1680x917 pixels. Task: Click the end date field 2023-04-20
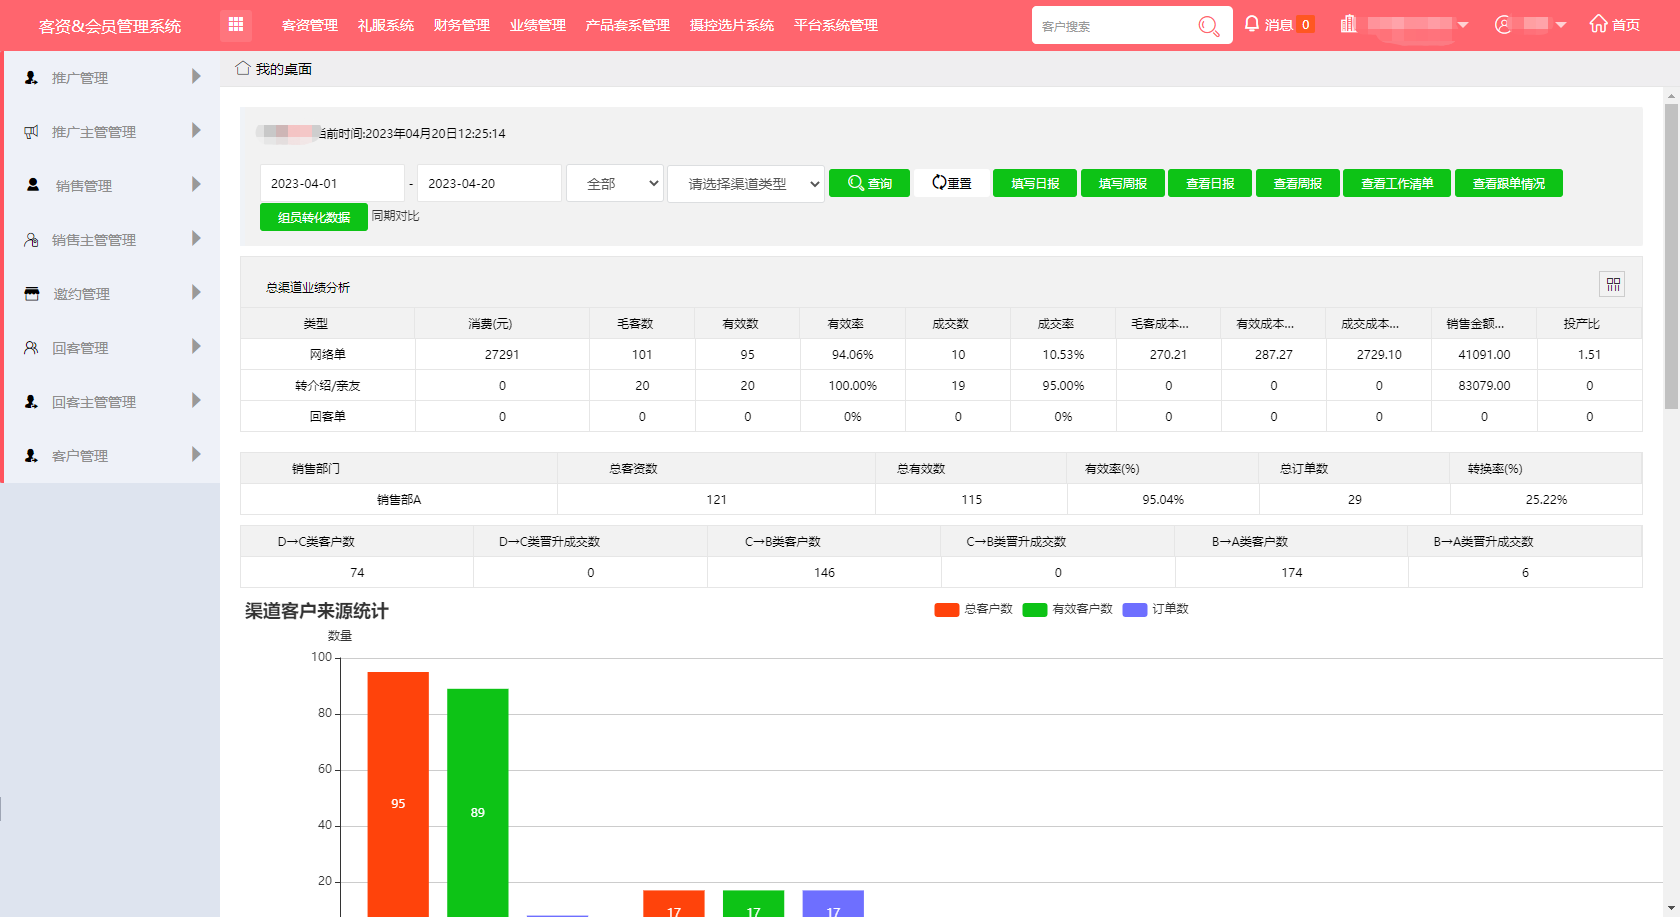(x=489, y=183)
